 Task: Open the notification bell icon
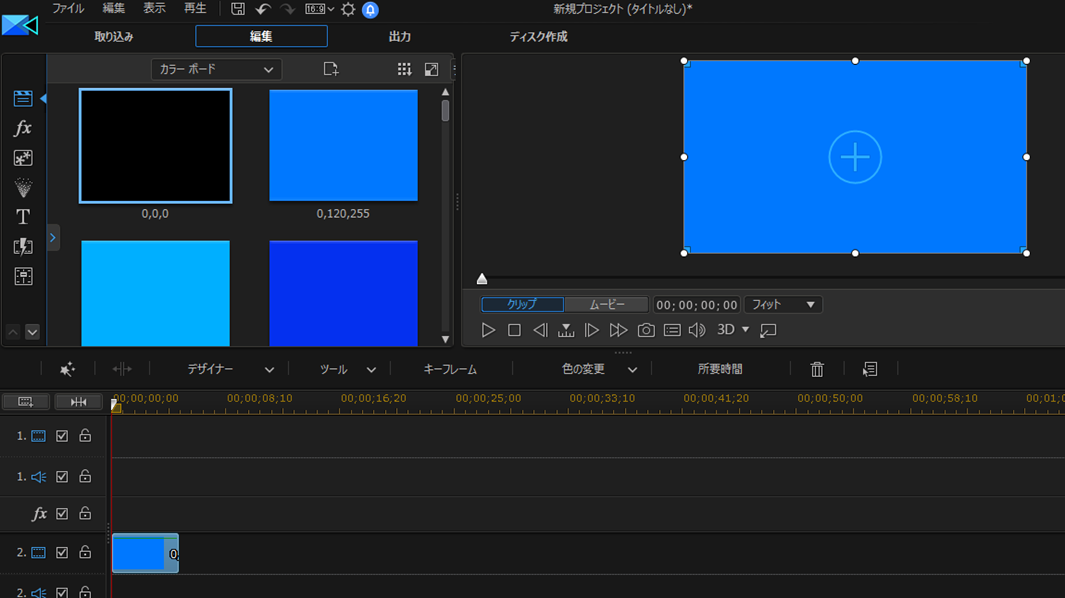click(x=370, y=9)
